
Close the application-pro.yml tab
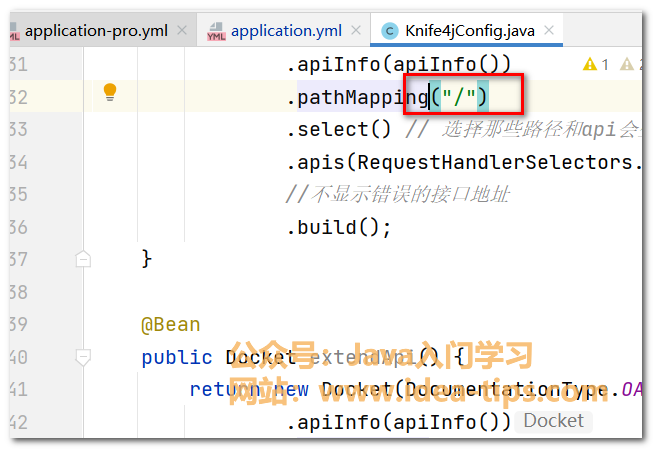(181, 32)
